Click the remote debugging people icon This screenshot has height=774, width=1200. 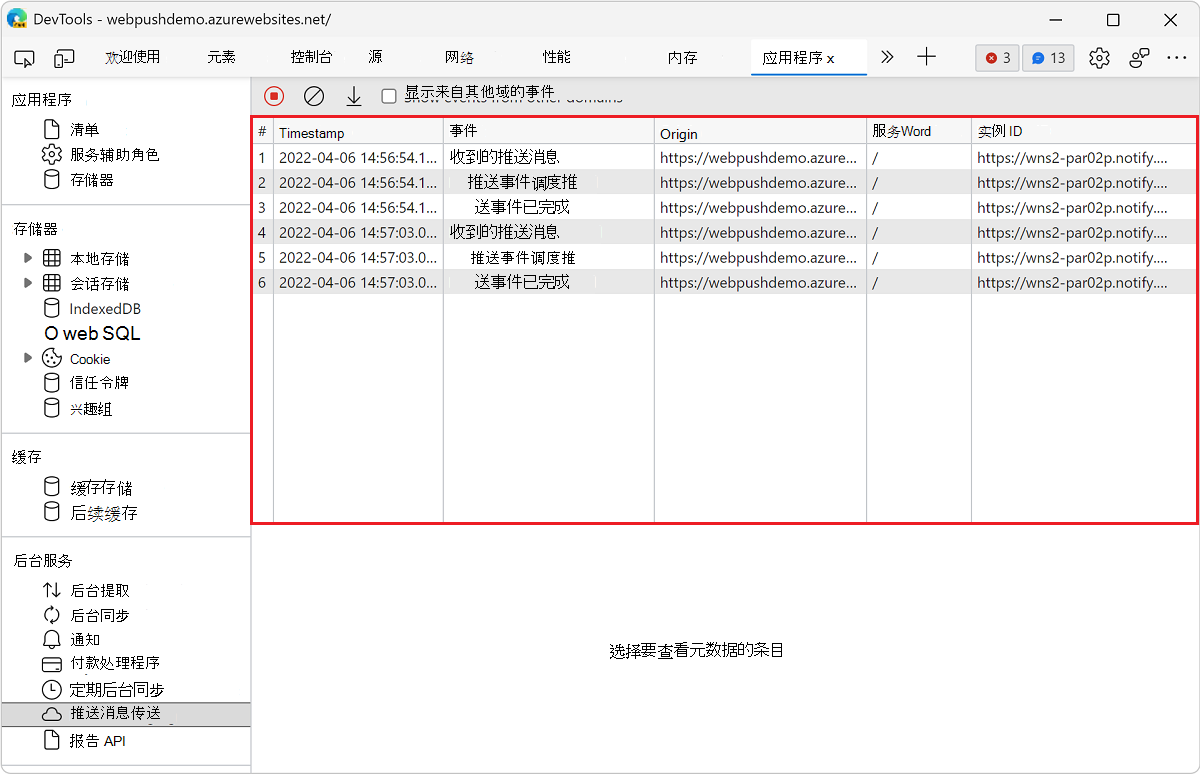pyautogui.click(x=1139, y=58)
